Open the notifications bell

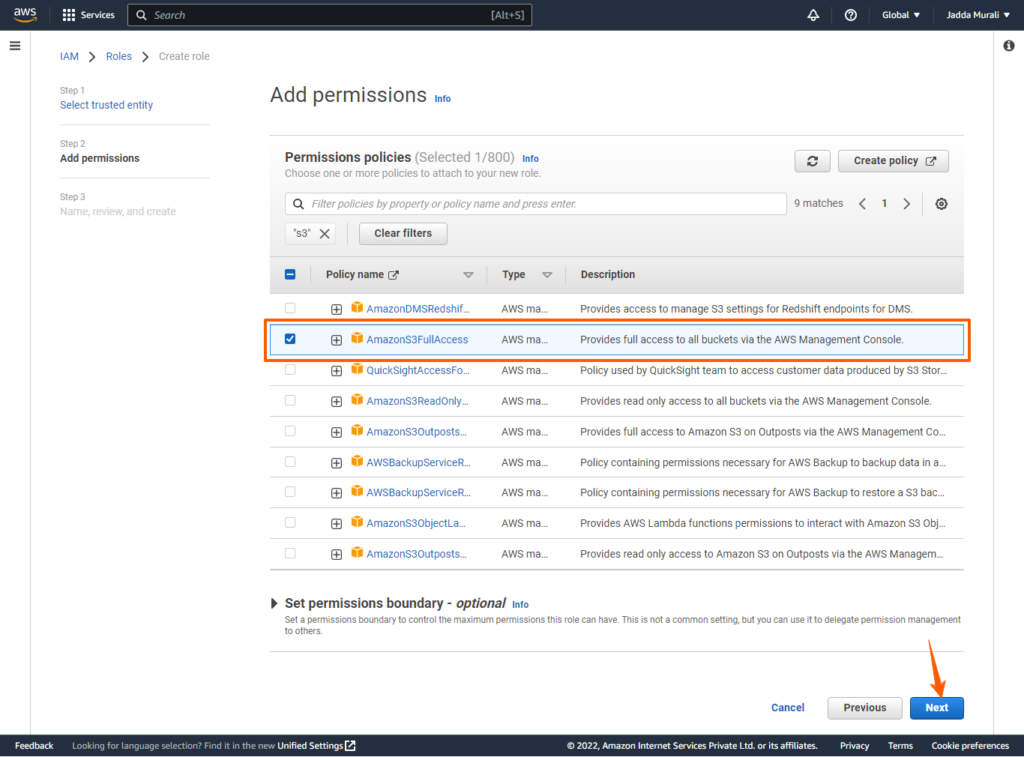[813, 15]
